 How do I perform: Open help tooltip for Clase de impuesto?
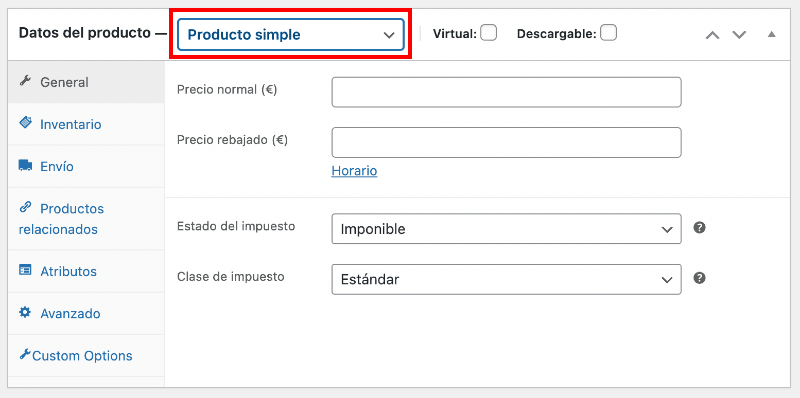[x=699, y=278]
